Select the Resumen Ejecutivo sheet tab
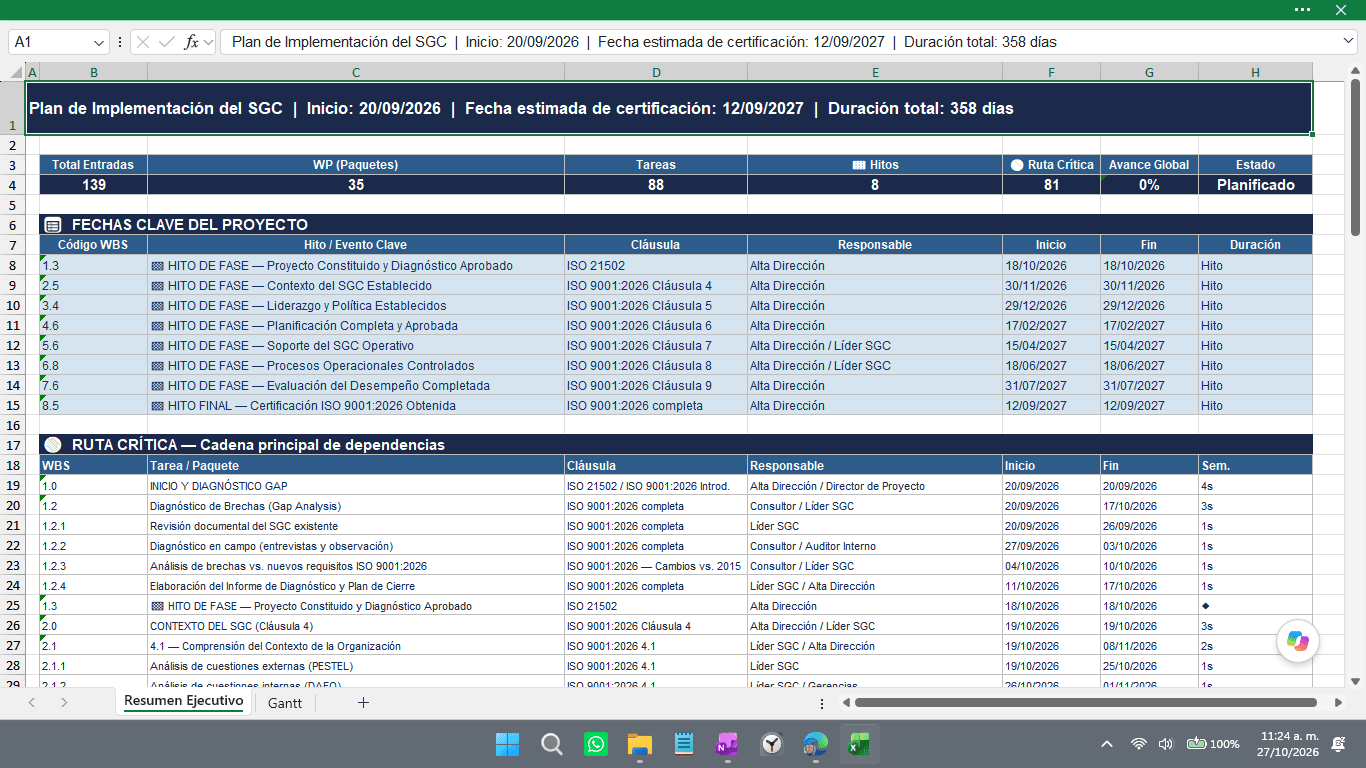 183,702
